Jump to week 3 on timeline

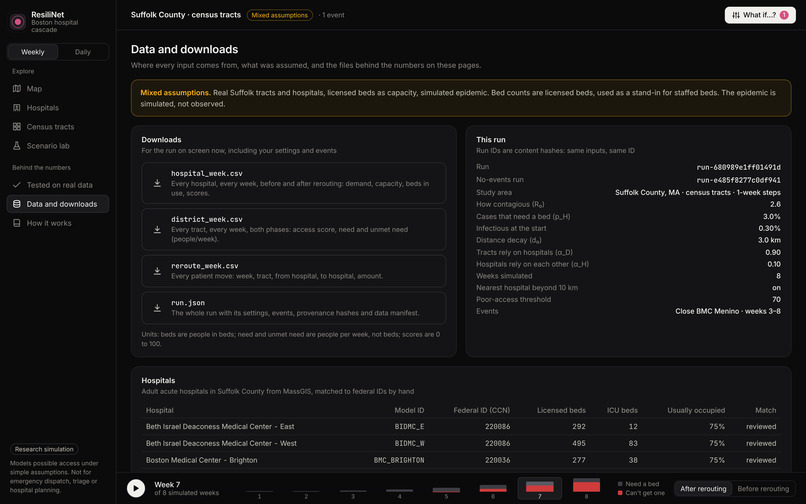tap(353, 489)
